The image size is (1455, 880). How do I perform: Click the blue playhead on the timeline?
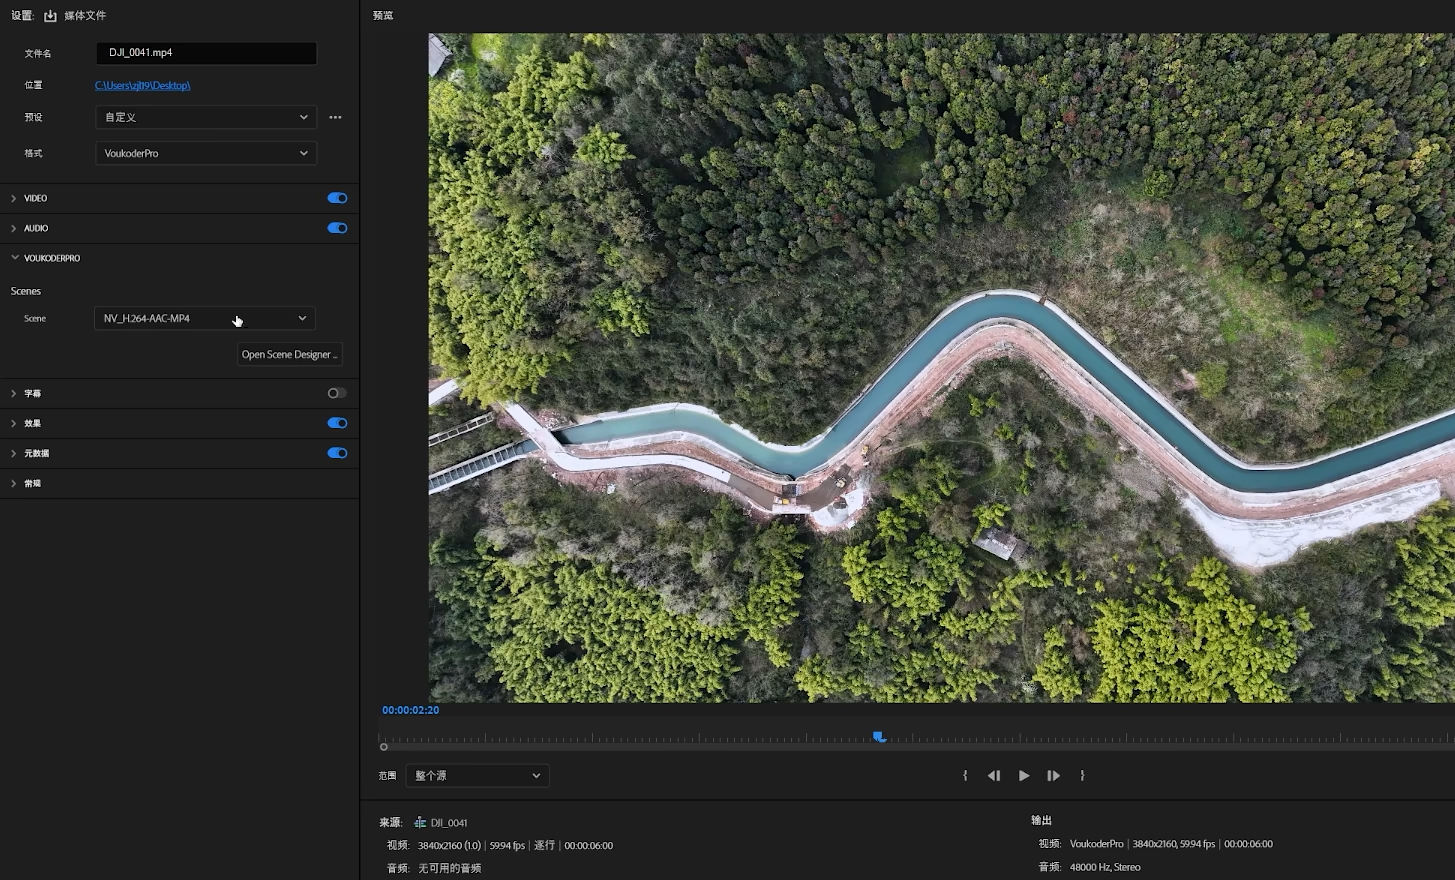click(x=879, y=737)
